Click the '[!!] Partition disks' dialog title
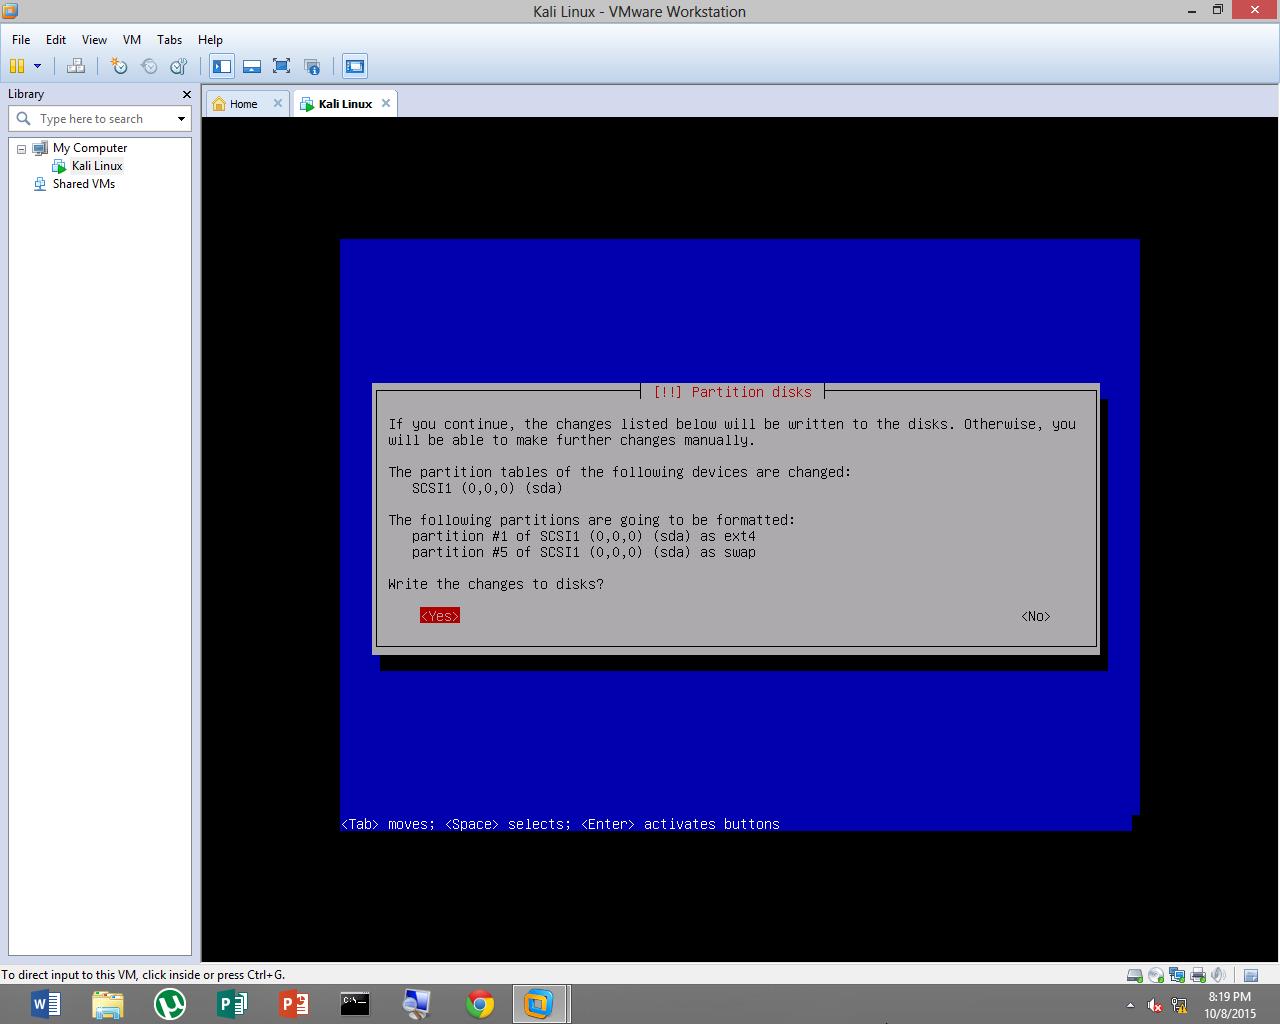 pos(732,392)
